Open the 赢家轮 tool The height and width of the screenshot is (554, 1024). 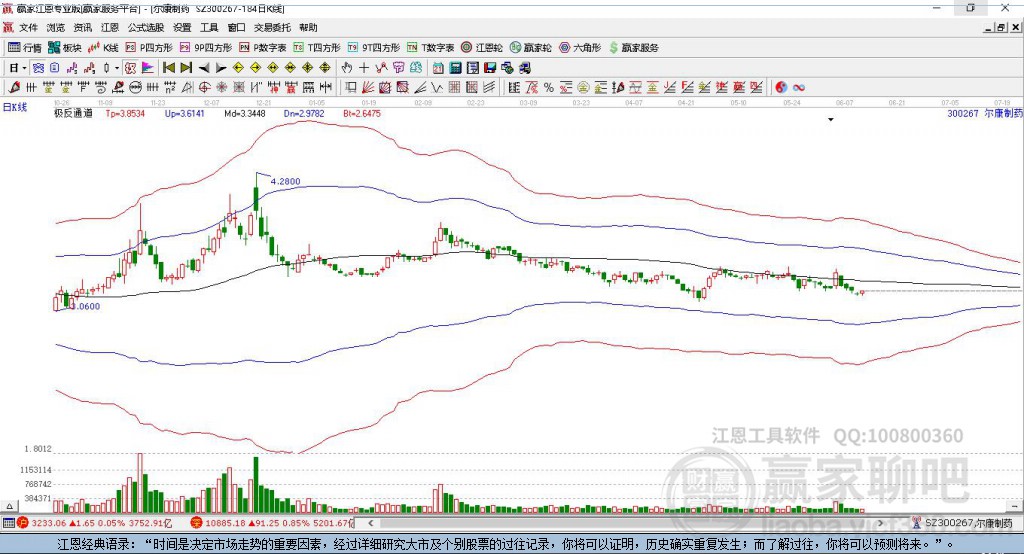(x=531, y=48)
